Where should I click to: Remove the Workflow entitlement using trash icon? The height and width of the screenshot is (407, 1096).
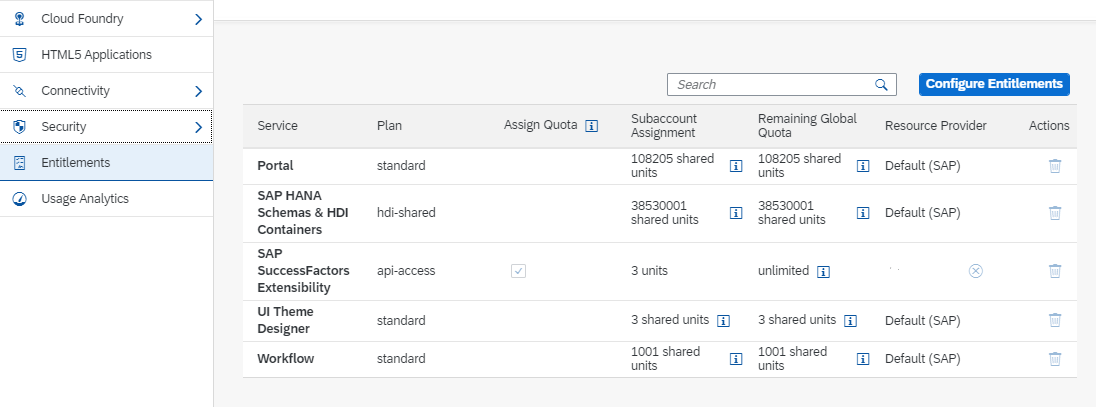(x=1055, y=359)
